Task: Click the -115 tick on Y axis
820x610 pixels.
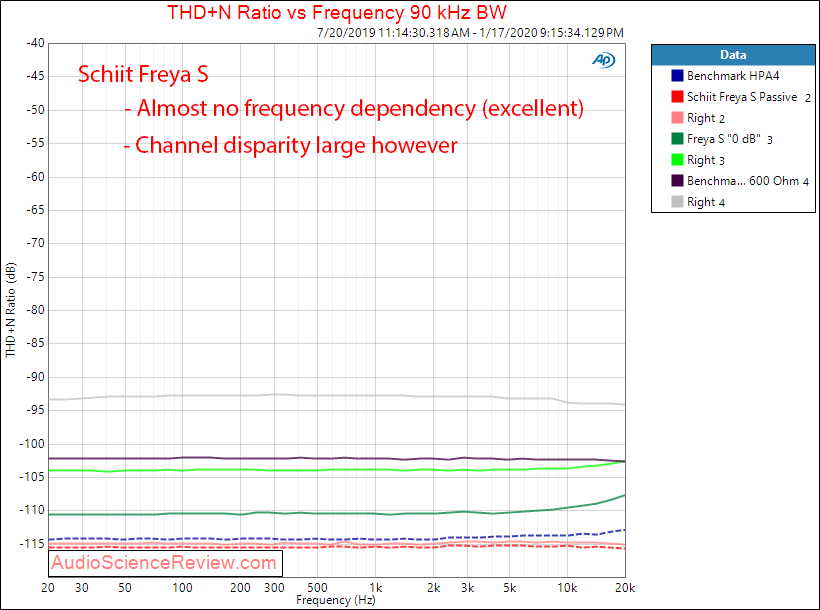Action: point(32,544)
